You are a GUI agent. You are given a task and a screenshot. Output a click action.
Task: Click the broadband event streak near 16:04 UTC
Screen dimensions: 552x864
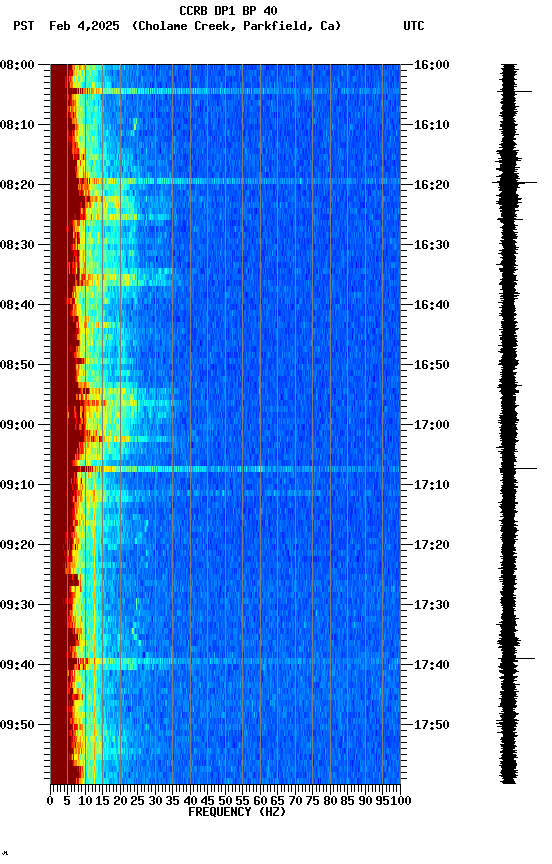tap(225, 91)
